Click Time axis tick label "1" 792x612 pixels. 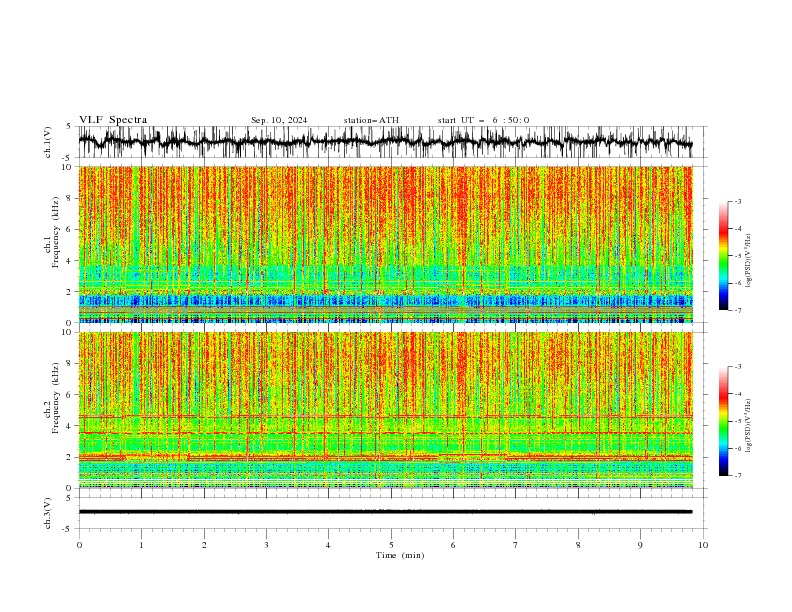[x=141, y=545]
